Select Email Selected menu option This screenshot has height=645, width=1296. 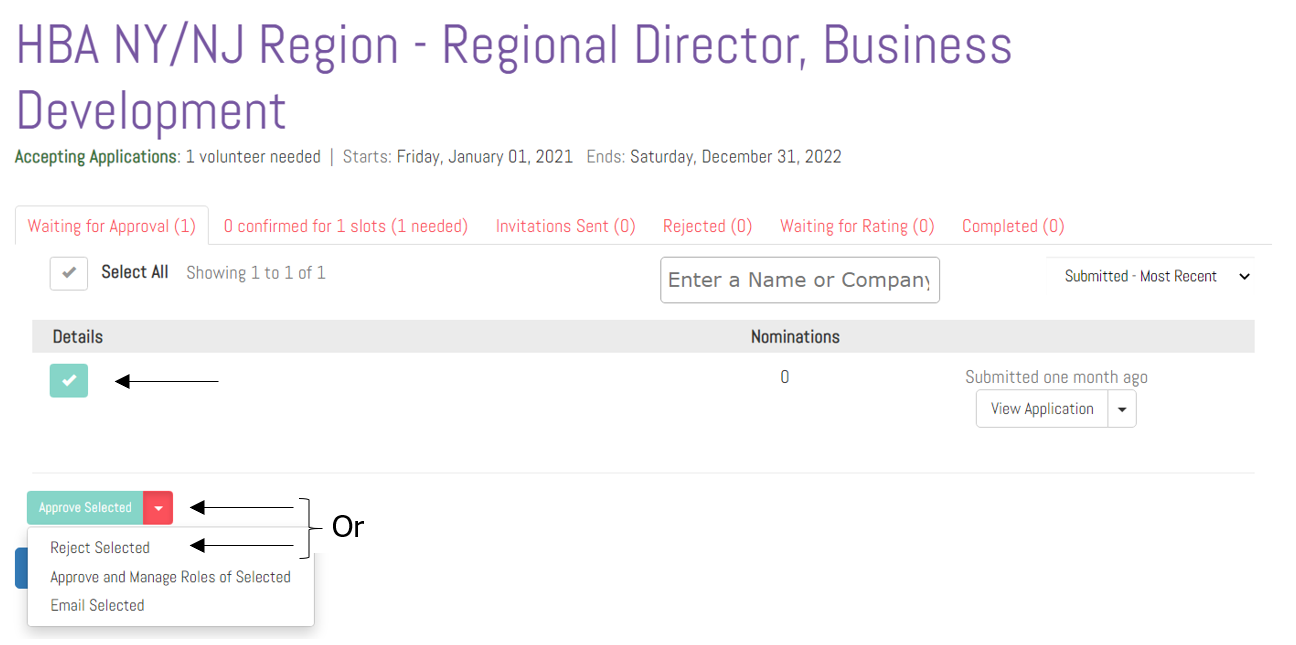point(97,605)
